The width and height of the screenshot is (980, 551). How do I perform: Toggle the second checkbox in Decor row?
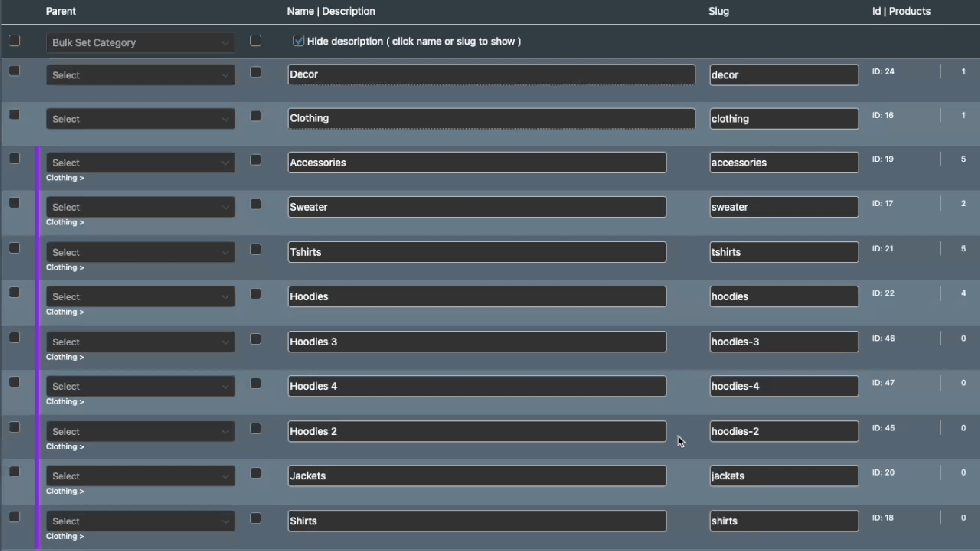coord(256,72)
